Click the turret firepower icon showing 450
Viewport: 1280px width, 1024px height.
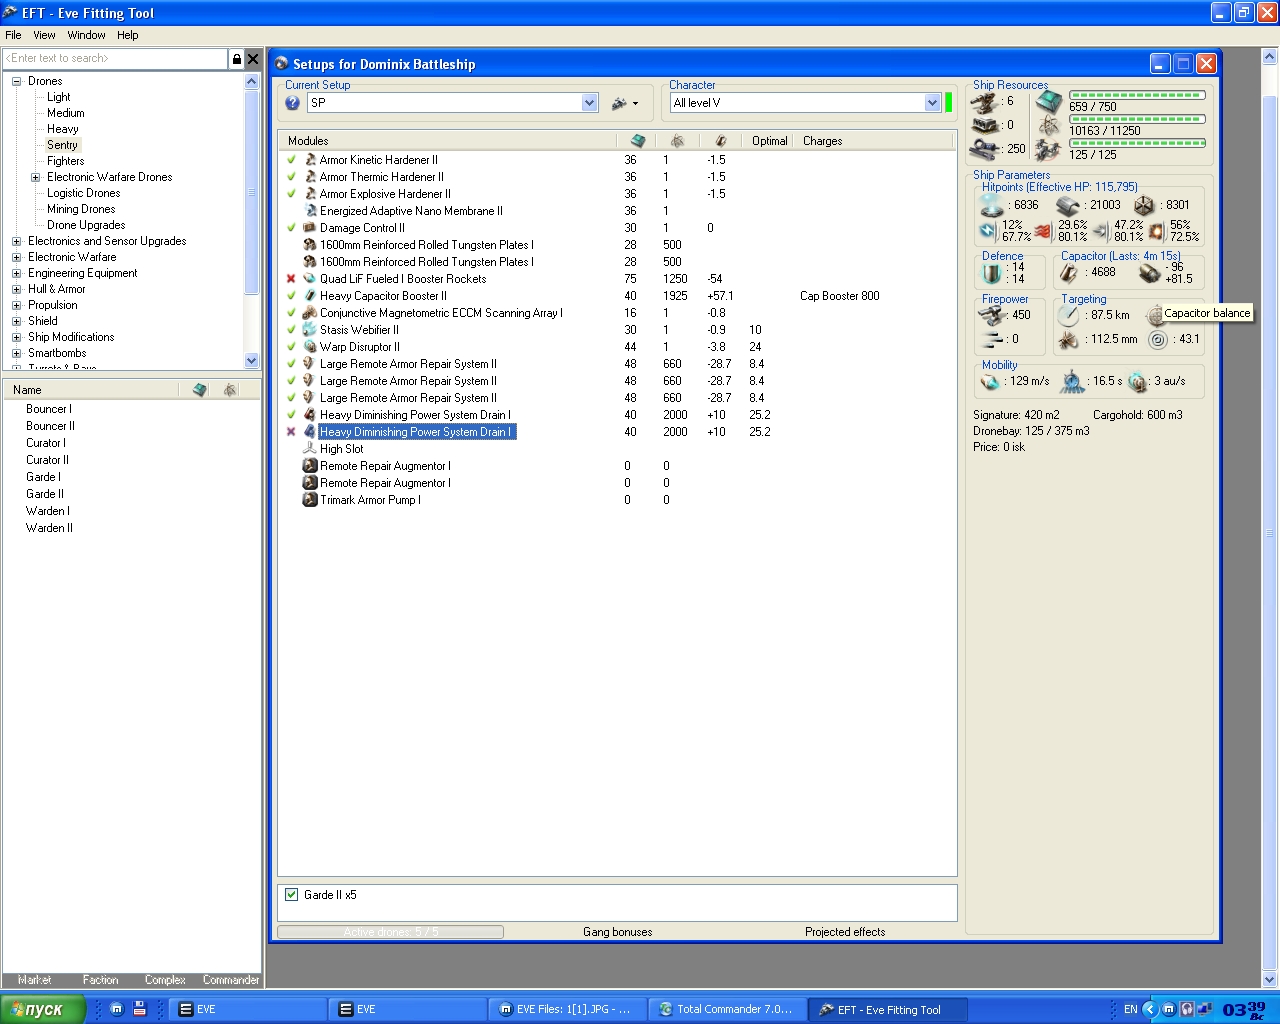tap(992, 315)
